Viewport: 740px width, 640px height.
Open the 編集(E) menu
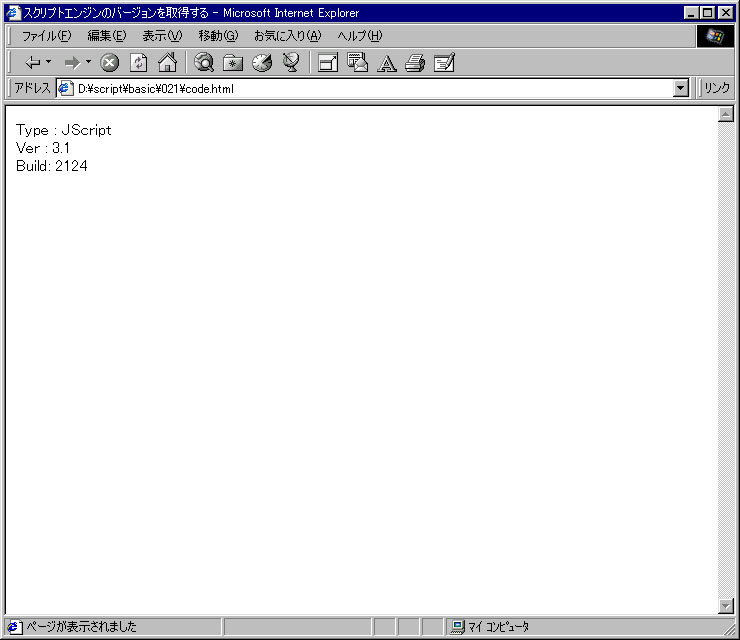pyautogui.click(x=107, y=36)
